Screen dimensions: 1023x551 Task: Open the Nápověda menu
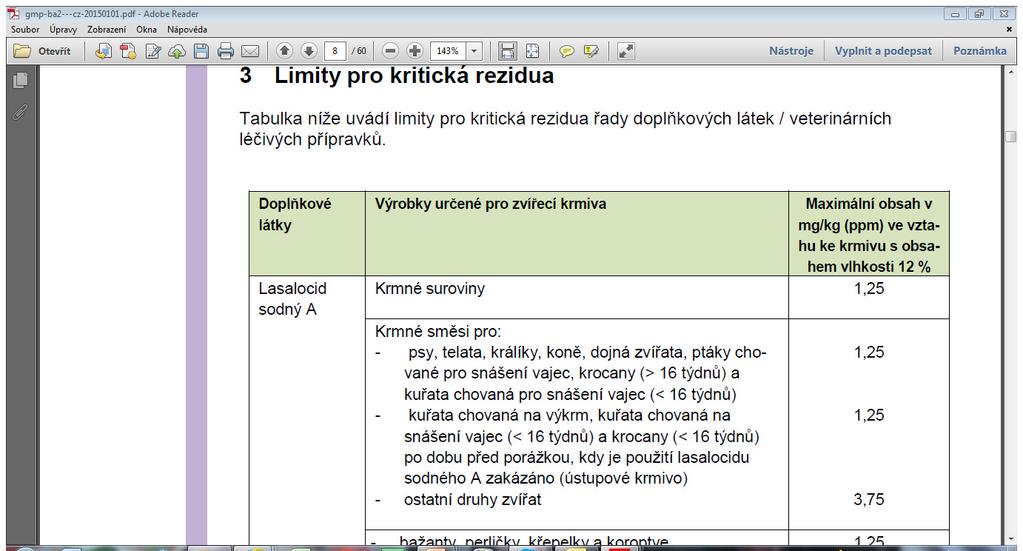[187, 29]
